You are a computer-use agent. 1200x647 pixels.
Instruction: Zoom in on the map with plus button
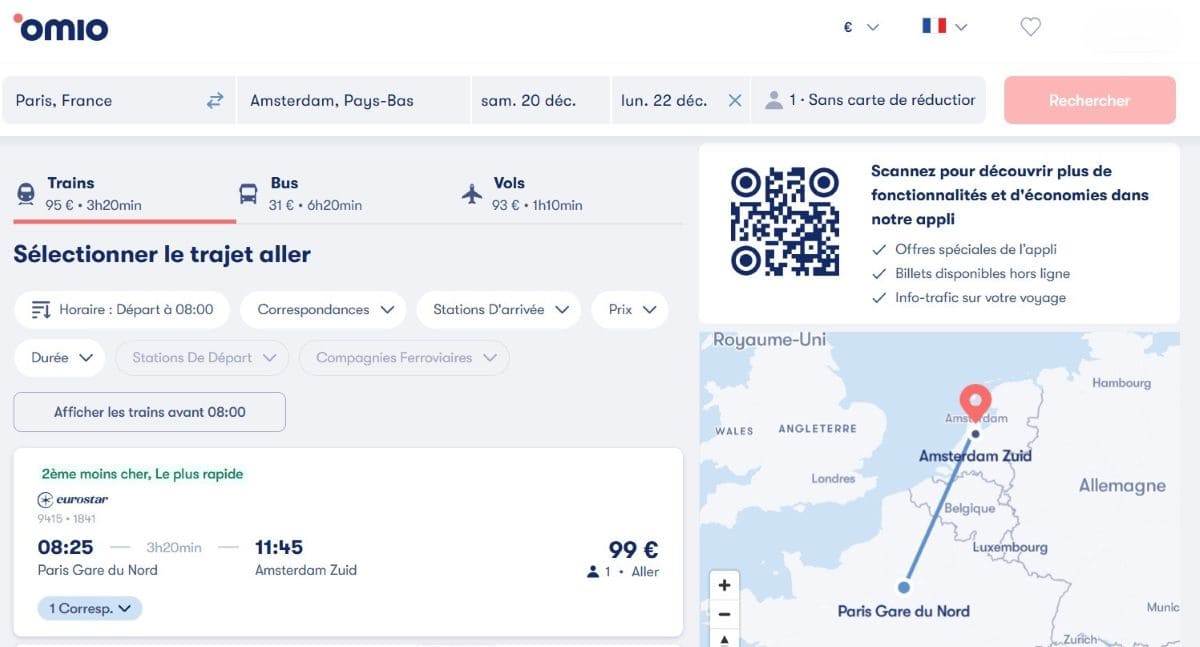tap(723, 584)
